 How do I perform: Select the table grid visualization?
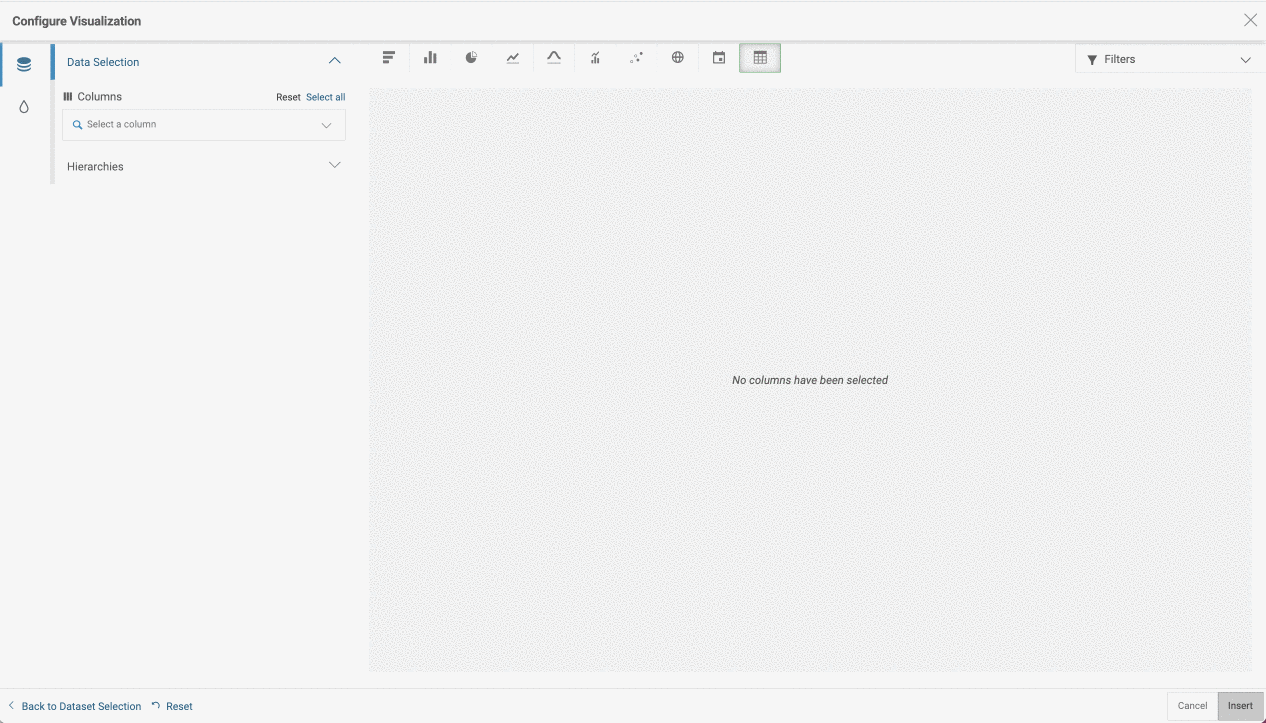pos(760,58)
